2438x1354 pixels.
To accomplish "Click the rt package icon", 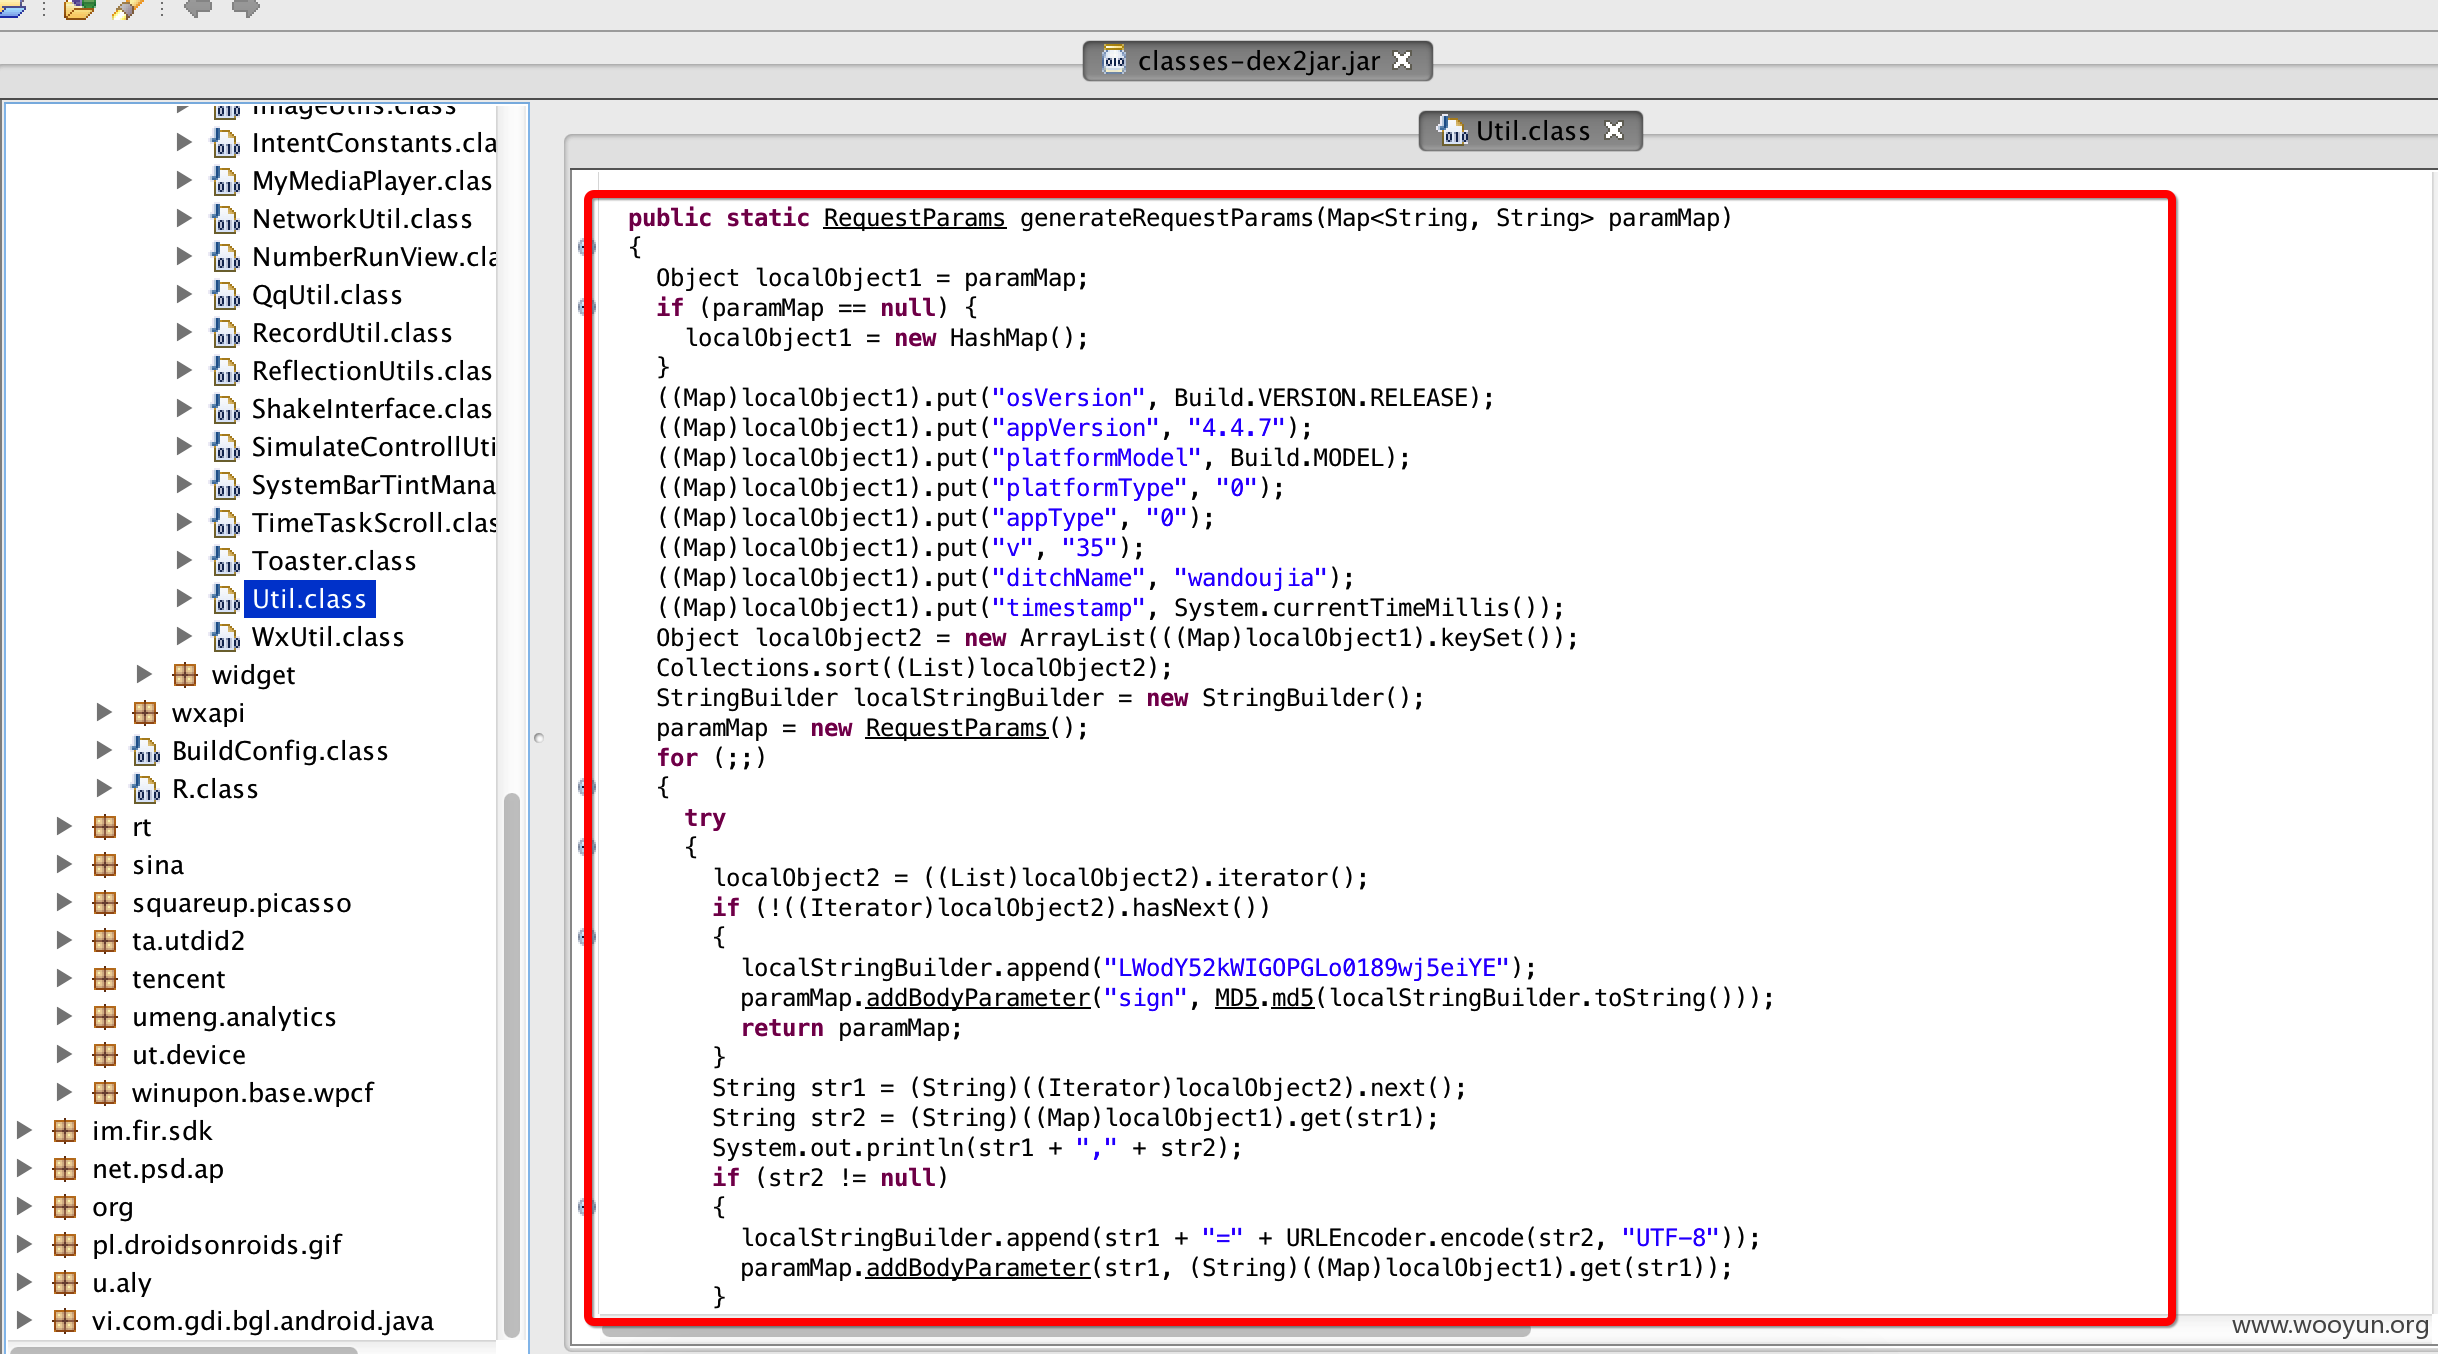I will [105, 827].
